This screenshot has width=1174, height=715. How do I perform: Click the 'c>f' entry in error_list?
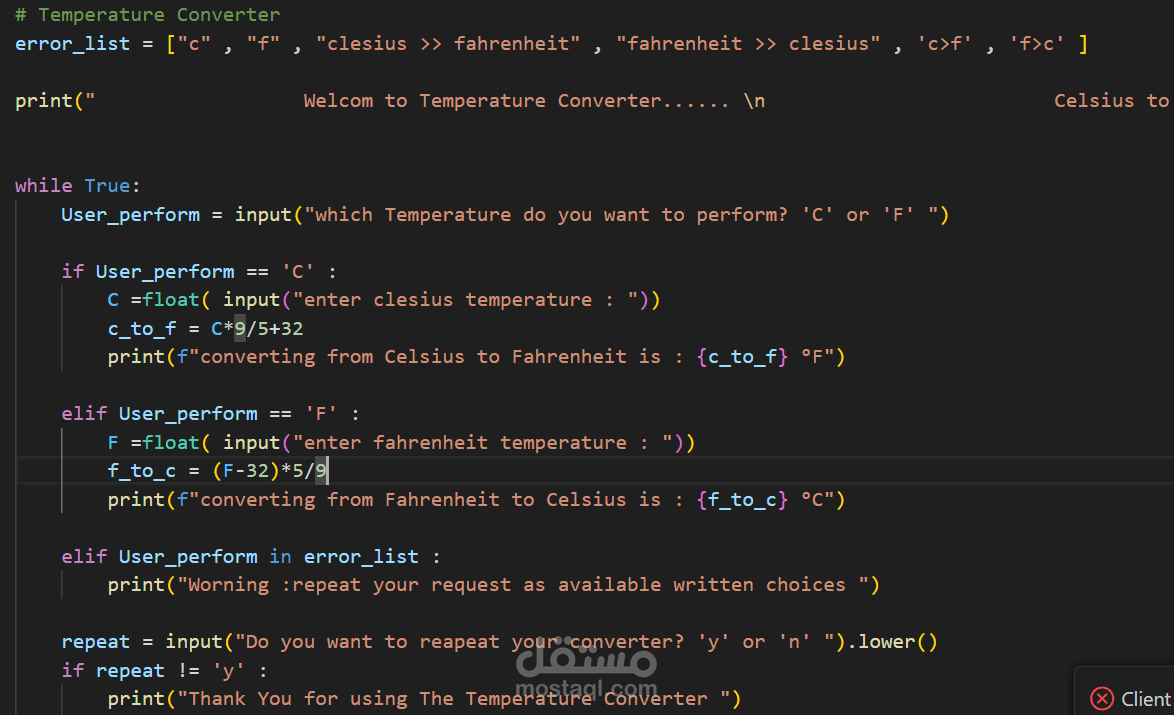click(944, 43)
